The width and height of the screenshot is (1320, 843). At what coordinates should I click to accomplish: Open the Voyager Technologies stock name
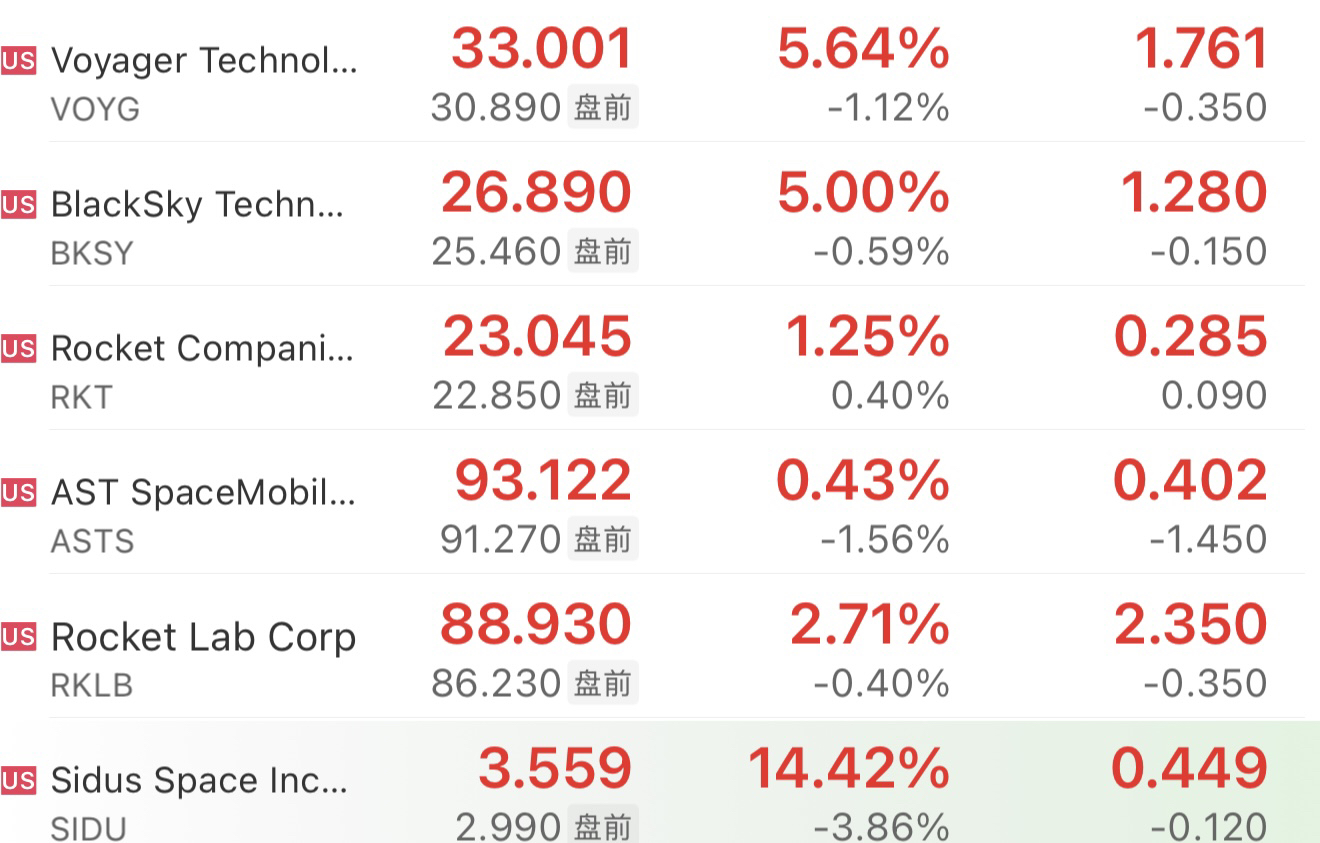(x=203, y=61)
